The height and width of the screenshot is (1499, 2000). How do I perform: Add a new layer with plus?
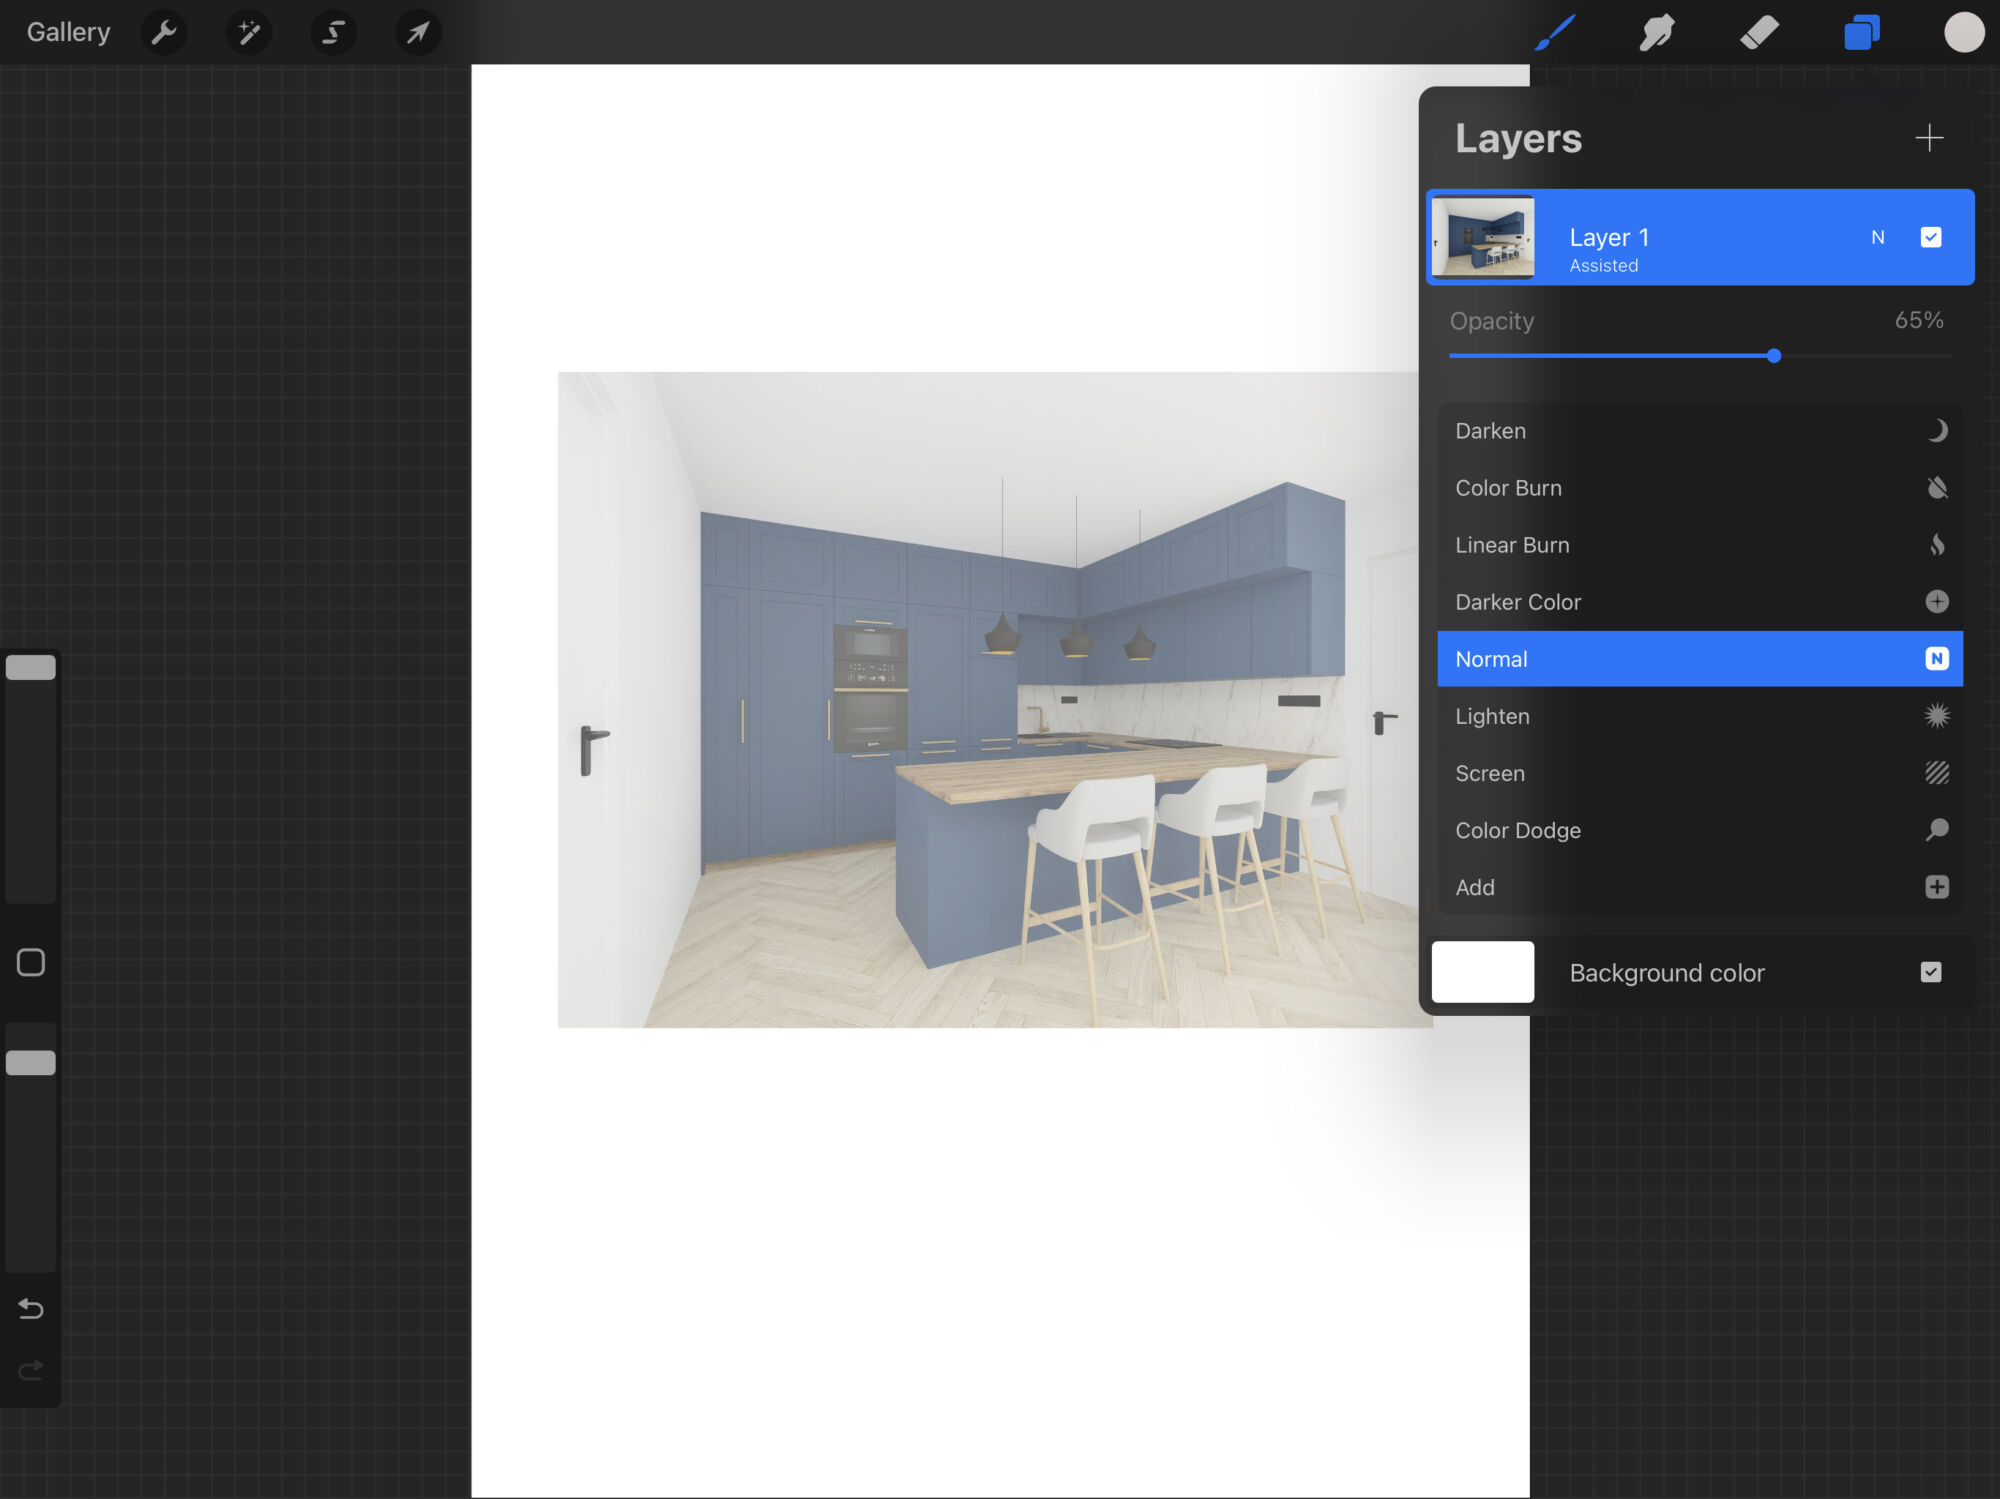click(1929, 138)
